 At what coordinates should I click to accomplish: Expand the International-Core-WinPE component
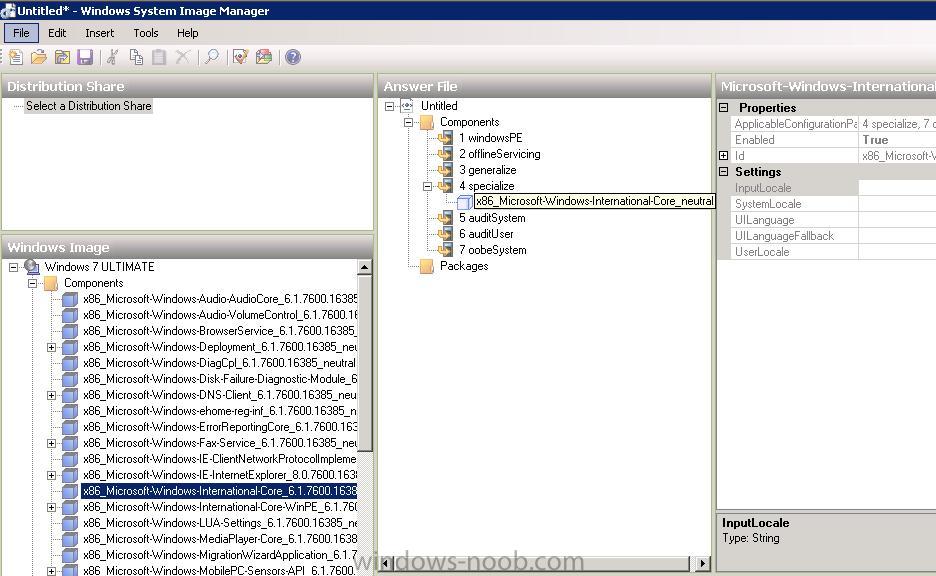coord(51,507)
